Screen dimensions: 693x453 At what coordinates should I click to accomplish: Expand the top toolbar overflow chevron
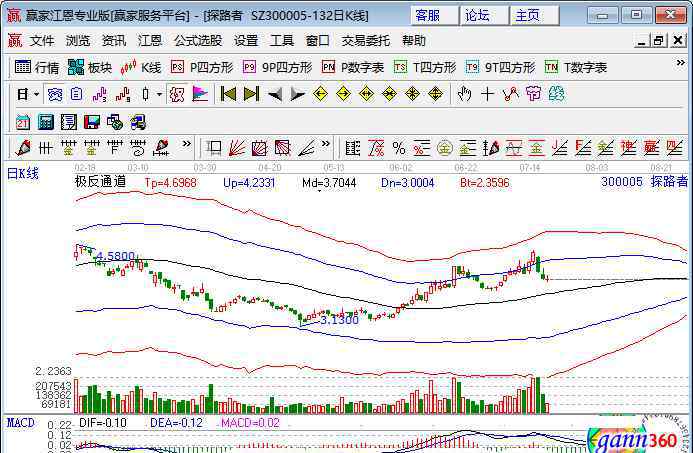point(681,63)
